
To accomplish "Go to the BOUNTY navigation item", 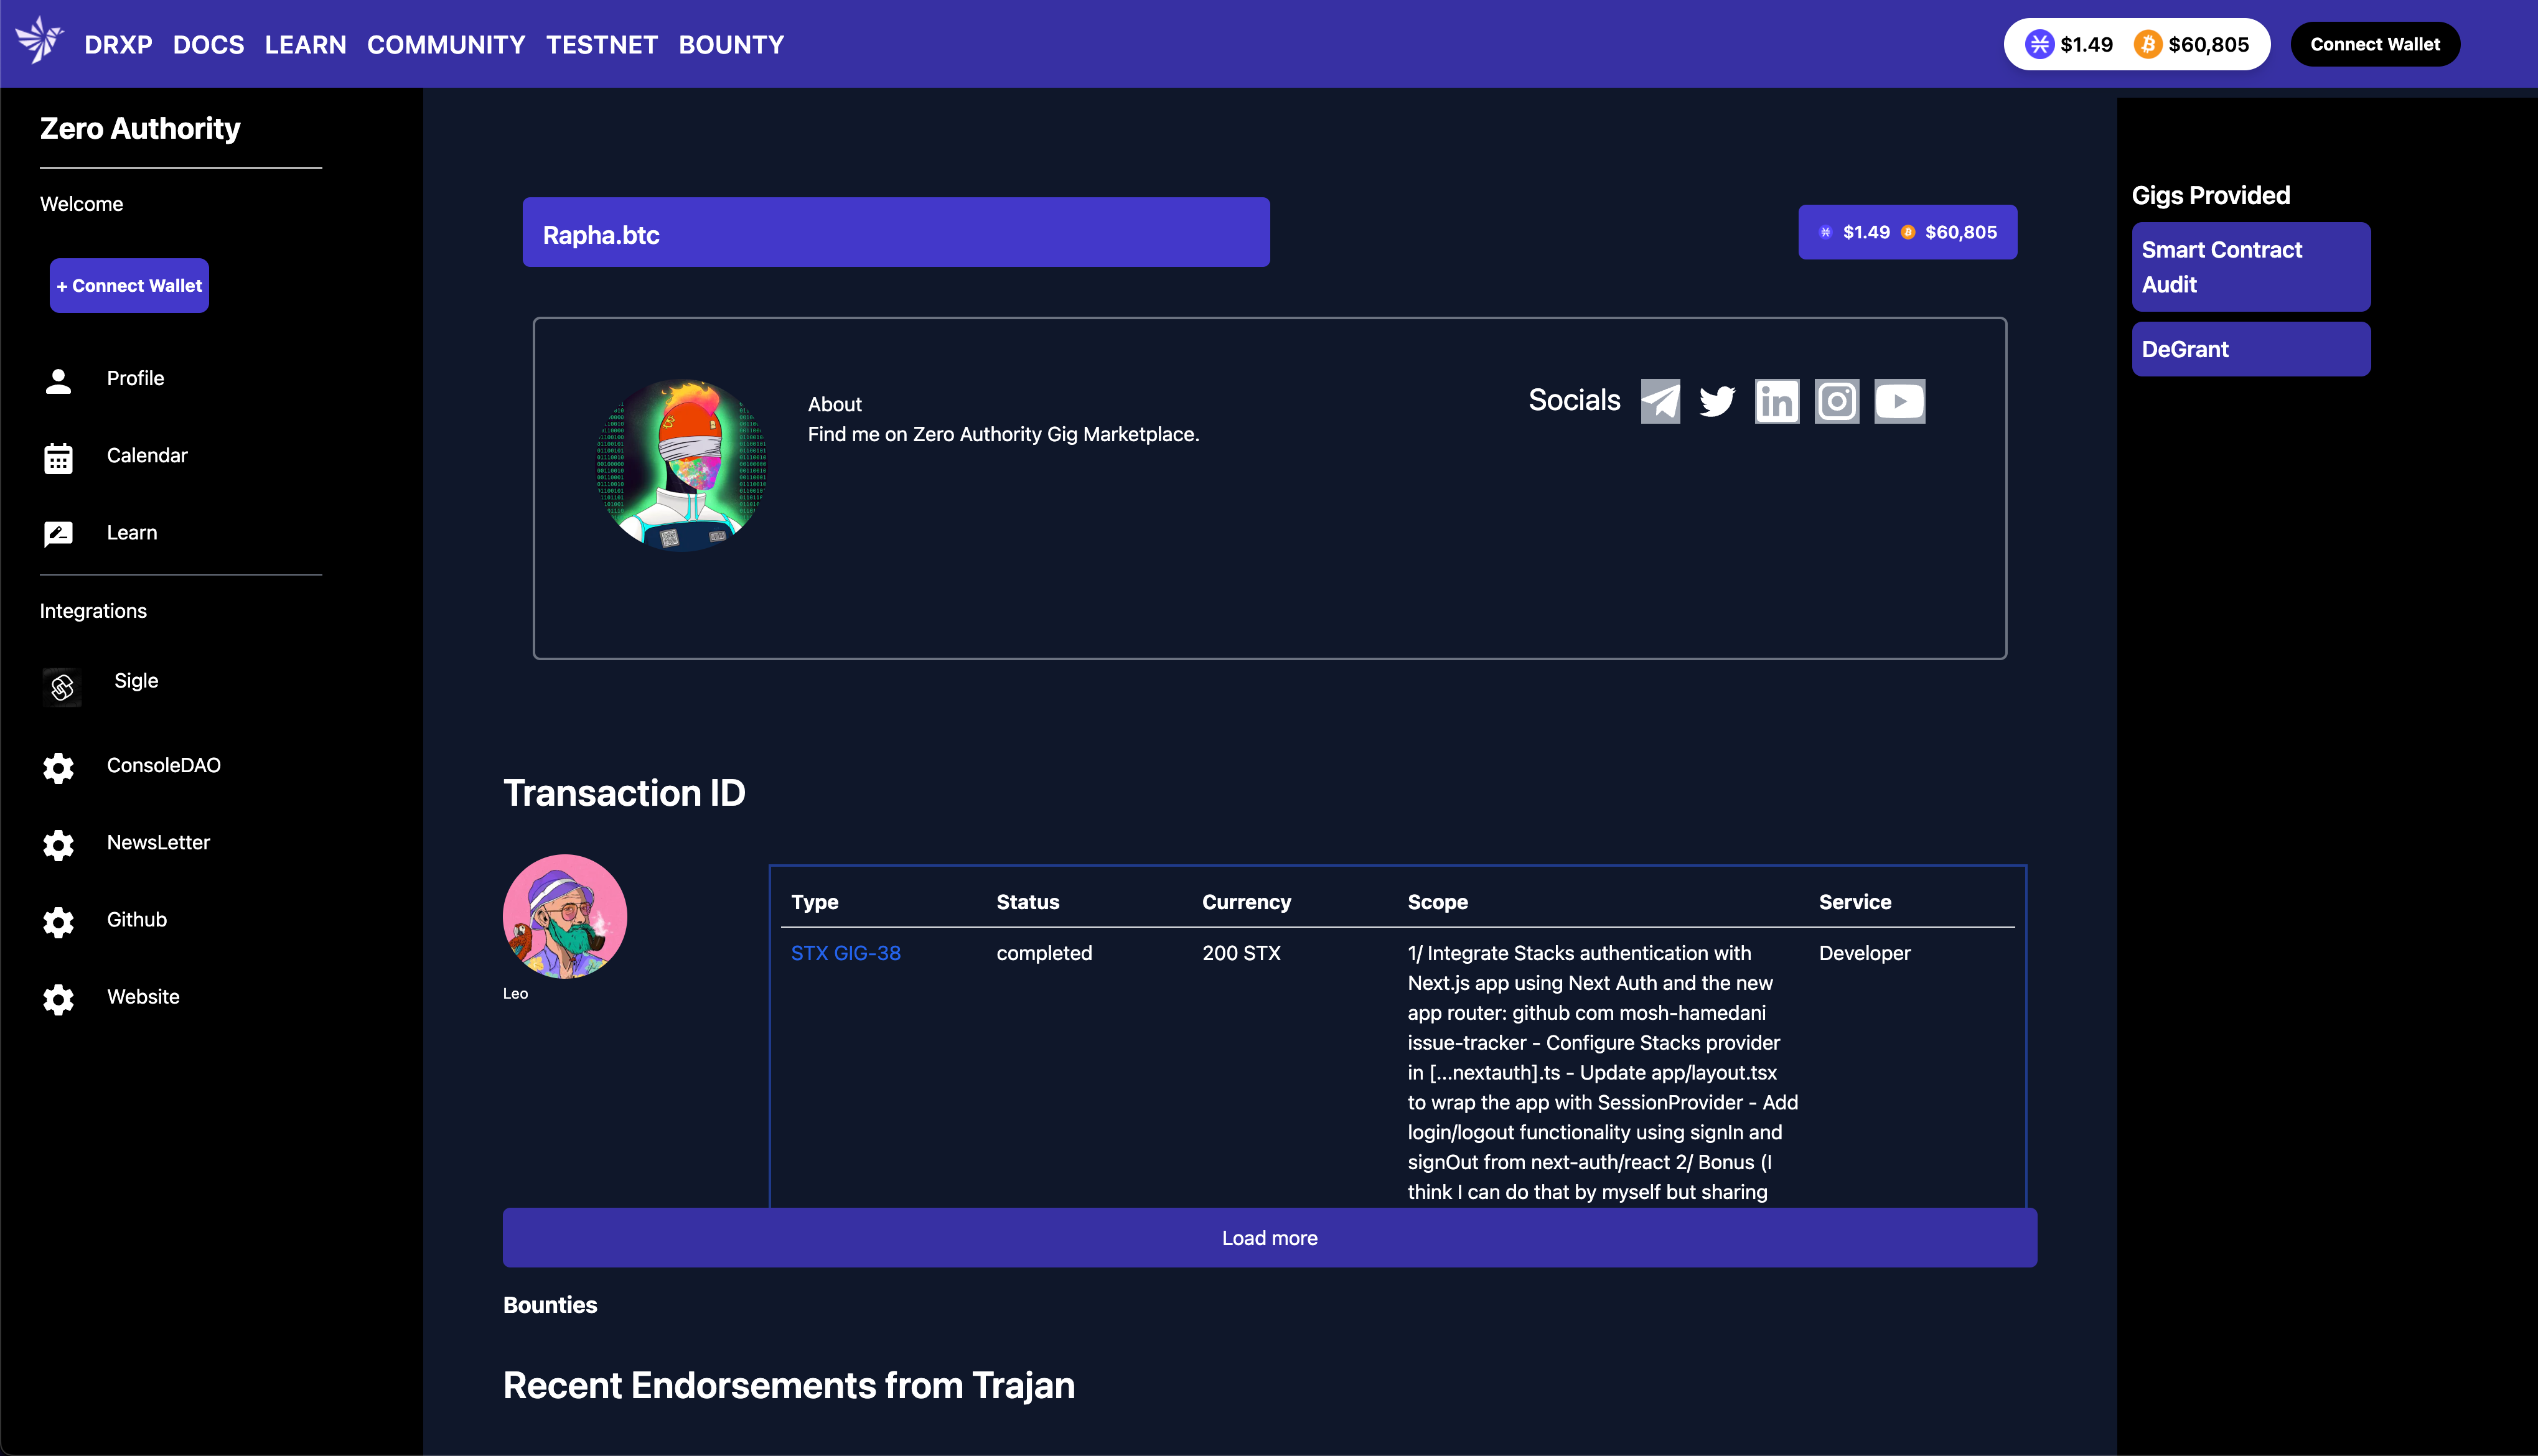I will [x=731, y=45].
